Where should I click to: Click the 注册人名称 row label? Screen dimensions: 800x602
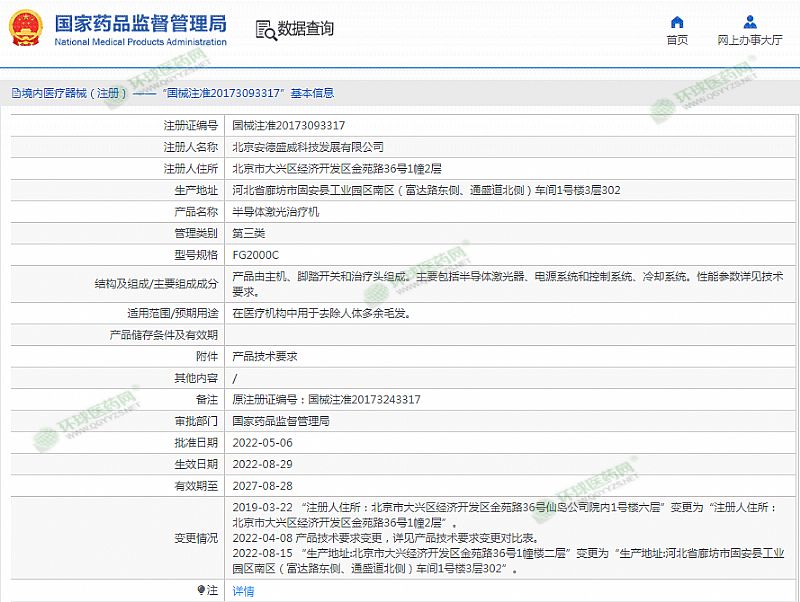tap(191, 147)
